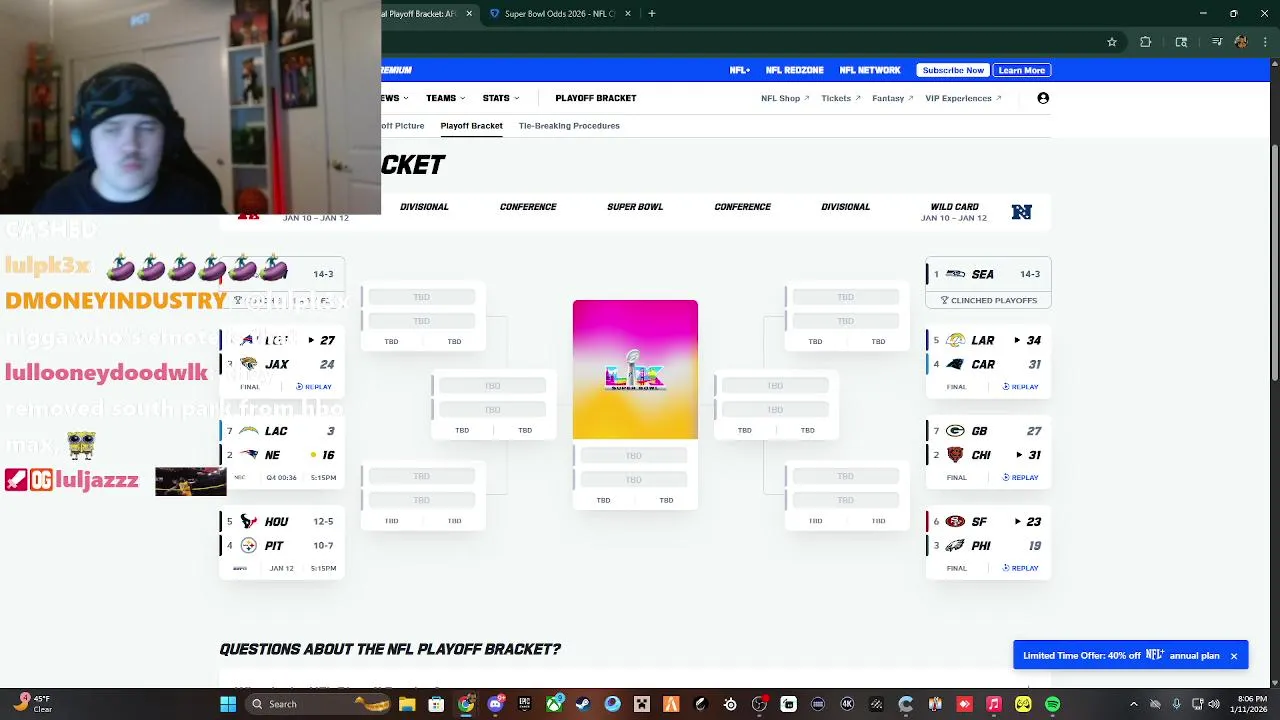Click the CLINCHED PLAYOFFS label under SEA
The height and width of the screenshot is (720, 1280).
click(x=989, y=300)
